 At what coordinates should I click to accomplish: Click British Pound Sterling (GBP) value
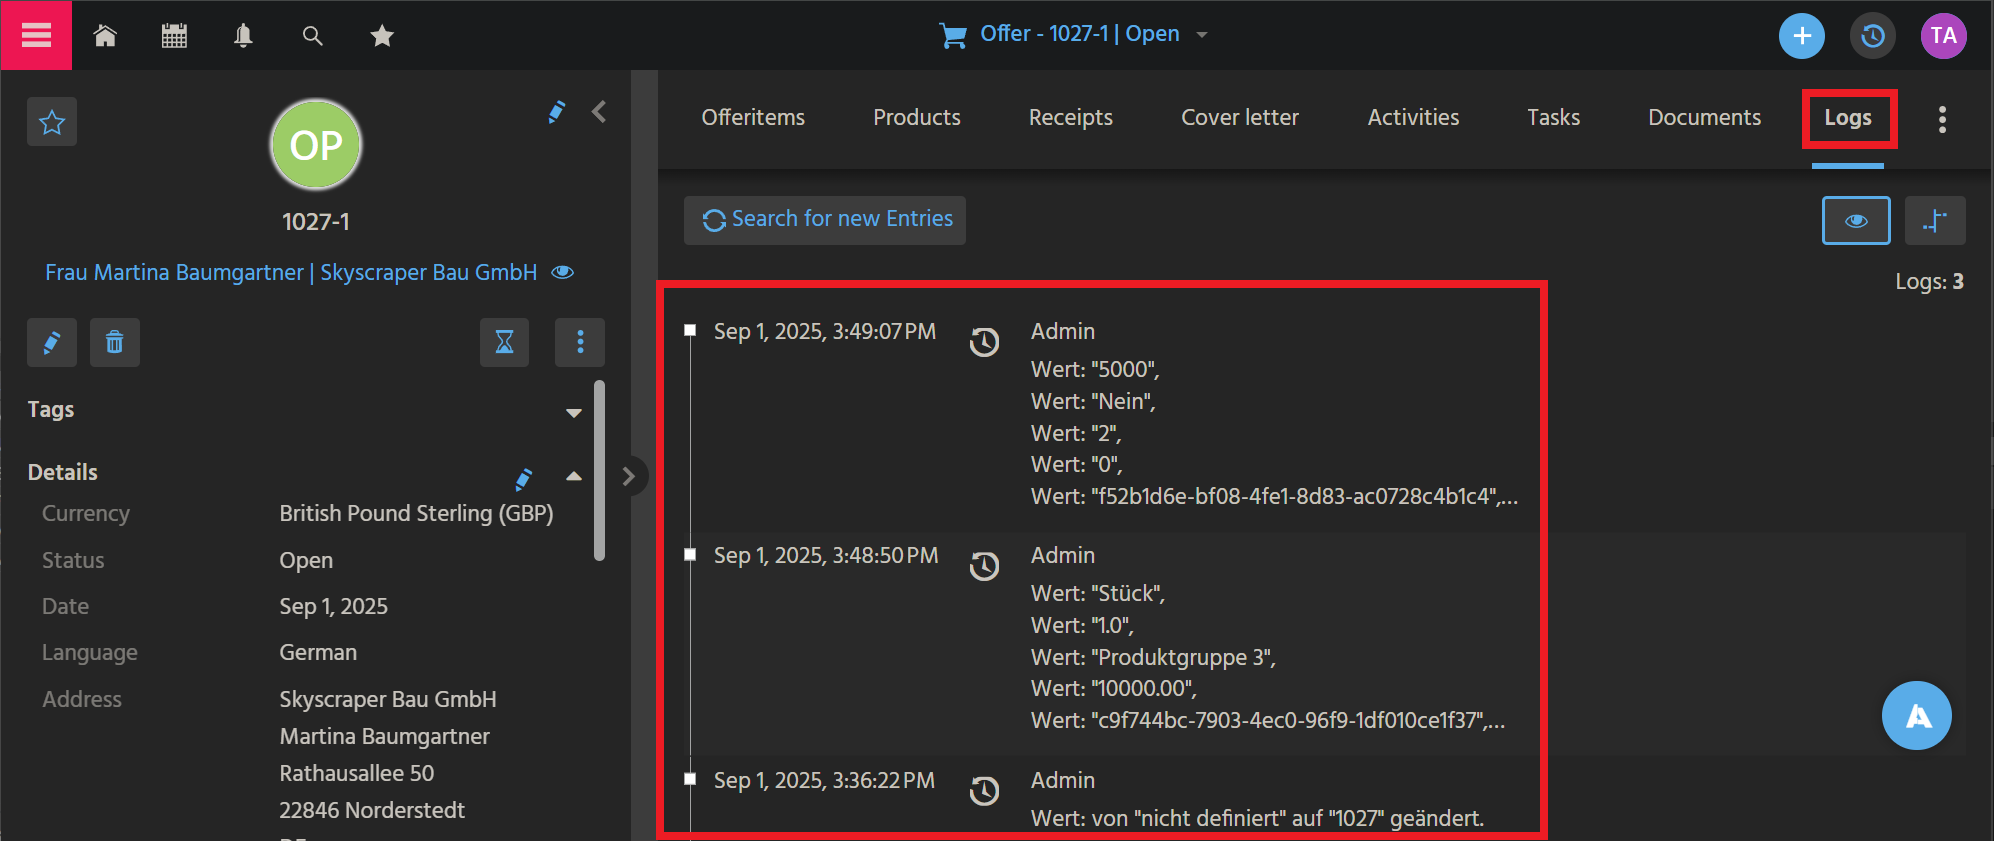(x=416, y=513)
